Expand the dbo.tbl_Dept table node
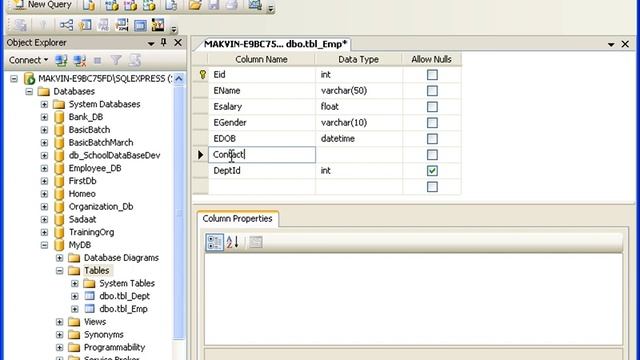 coord(75,296)
